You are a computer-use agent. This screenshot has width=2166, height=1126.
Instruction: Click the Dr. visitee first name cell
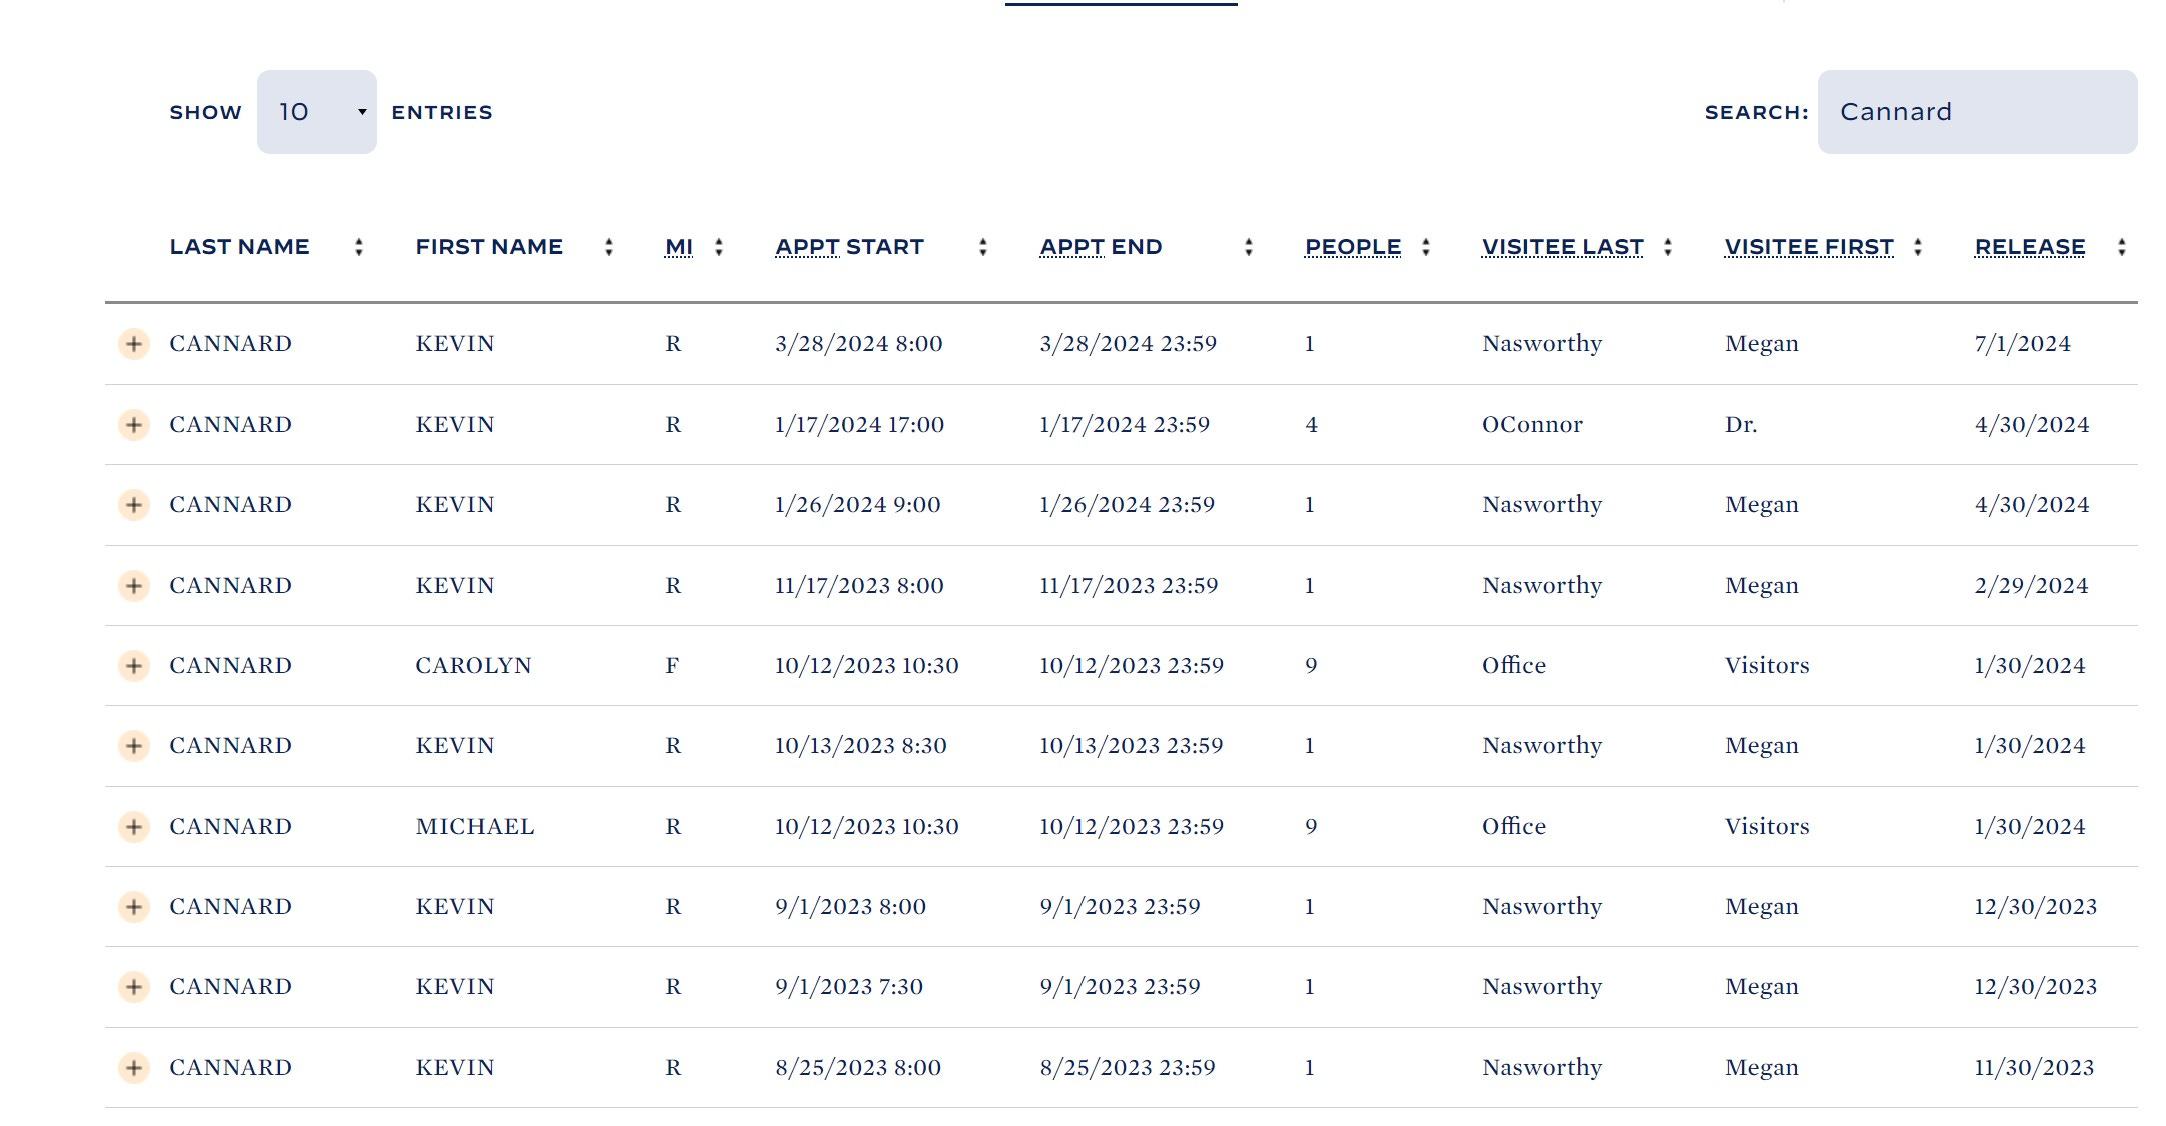1741,425
